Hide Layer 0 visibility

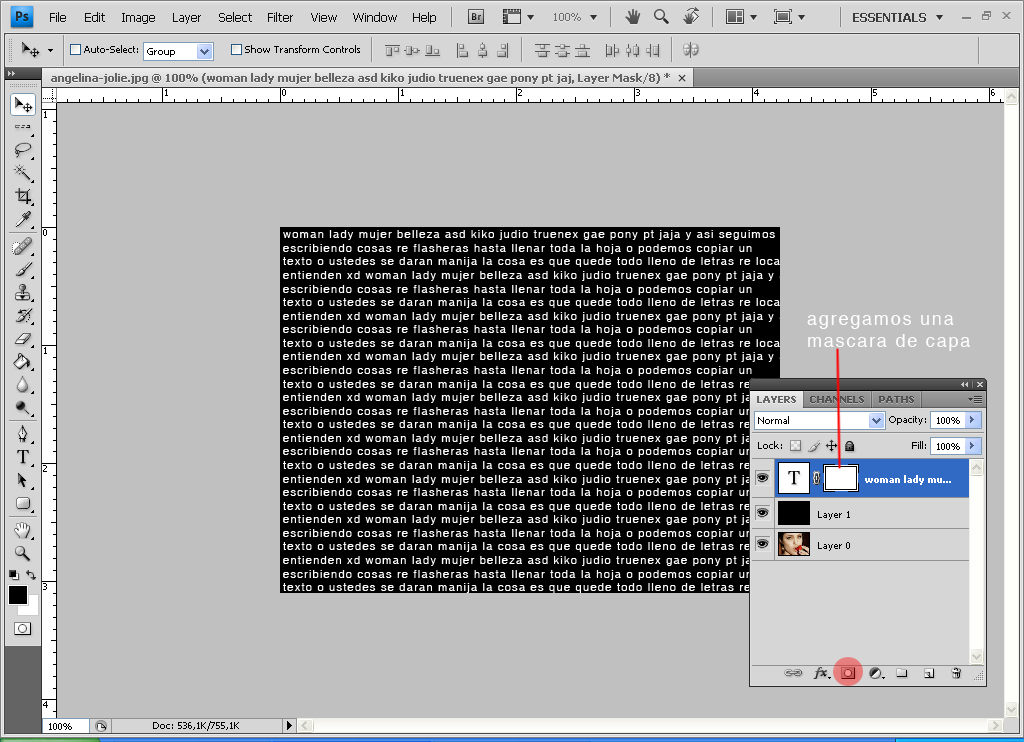coord(762,544)
